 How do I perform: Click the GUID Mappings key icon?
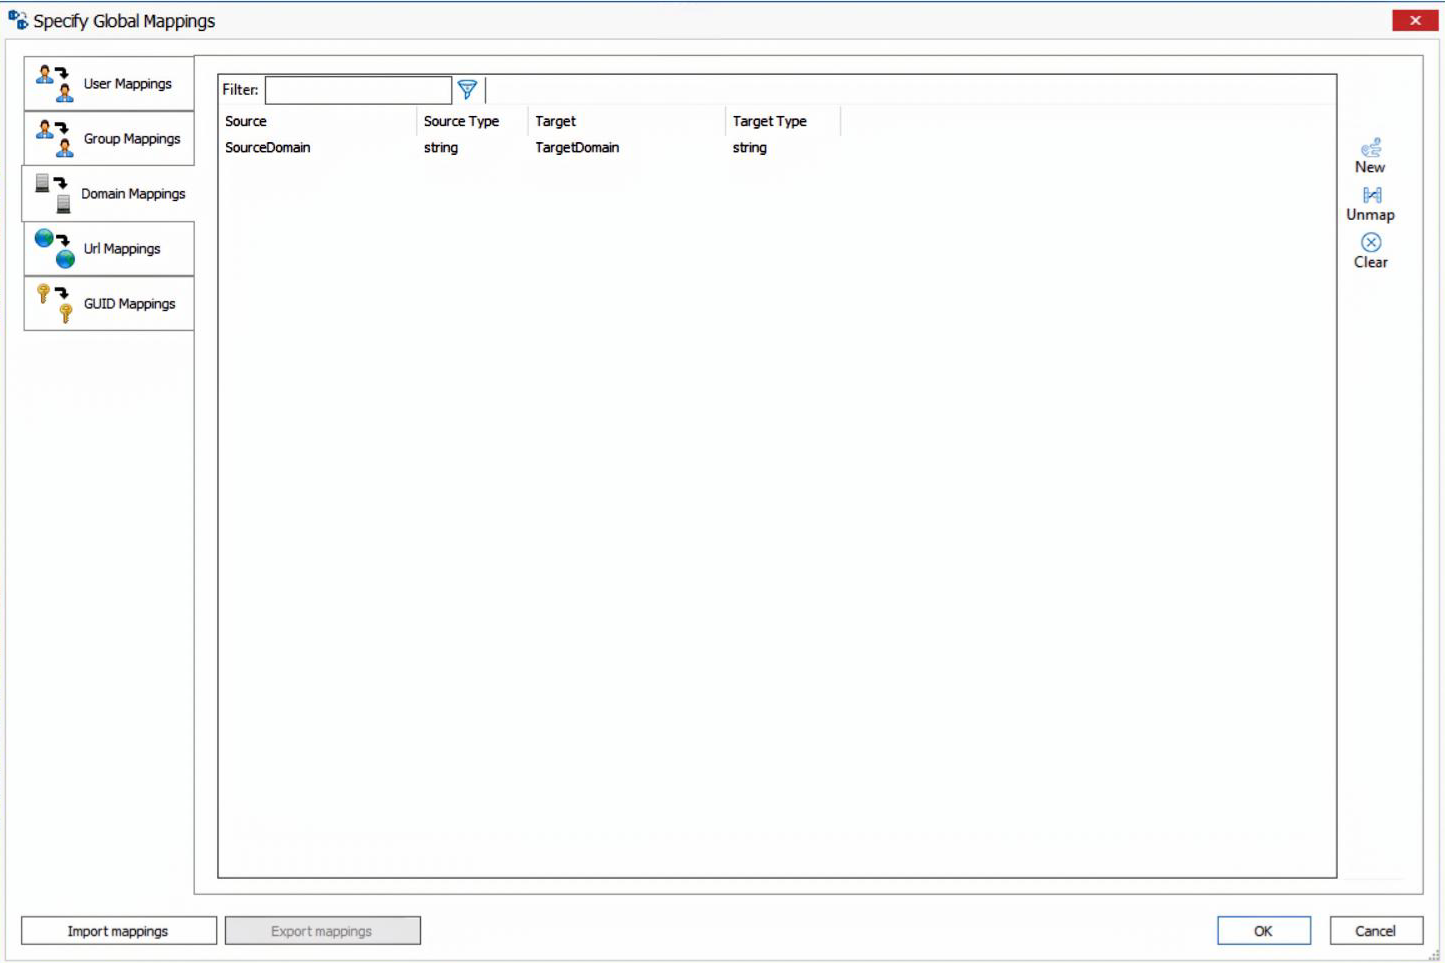click(53, 303)
